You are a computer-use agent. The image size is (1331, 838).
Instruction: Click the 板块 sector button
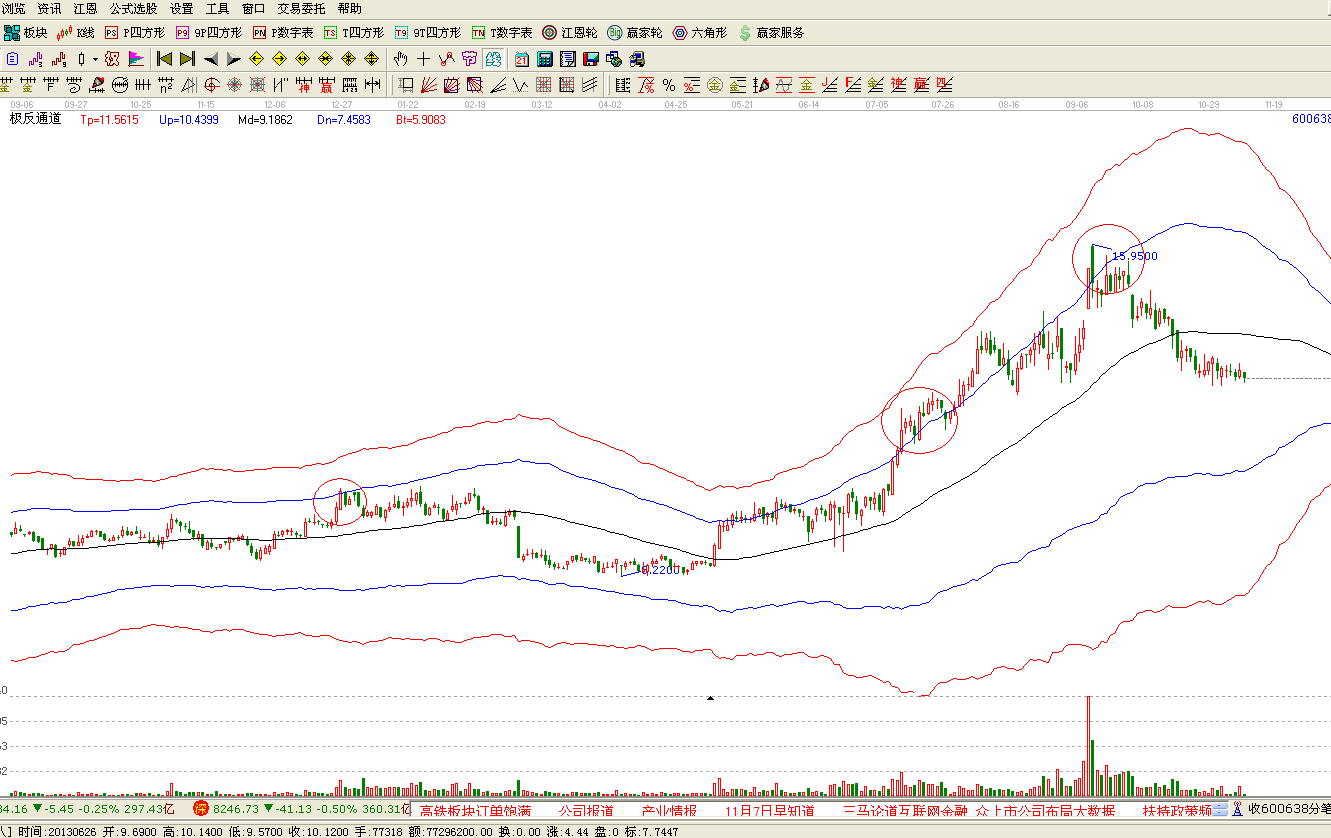click(x=26, y=33)
